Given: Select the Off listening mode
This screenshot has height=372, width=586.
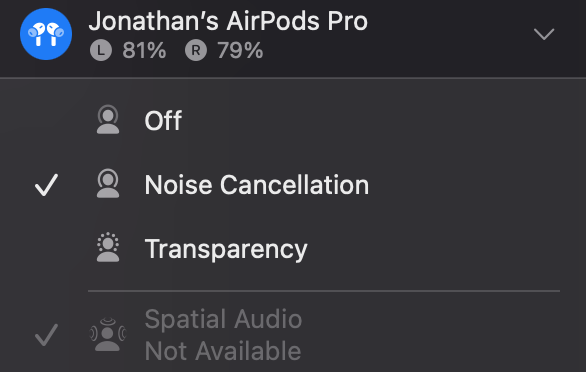Looking at the screenshot, I should [x=293, y=120].
